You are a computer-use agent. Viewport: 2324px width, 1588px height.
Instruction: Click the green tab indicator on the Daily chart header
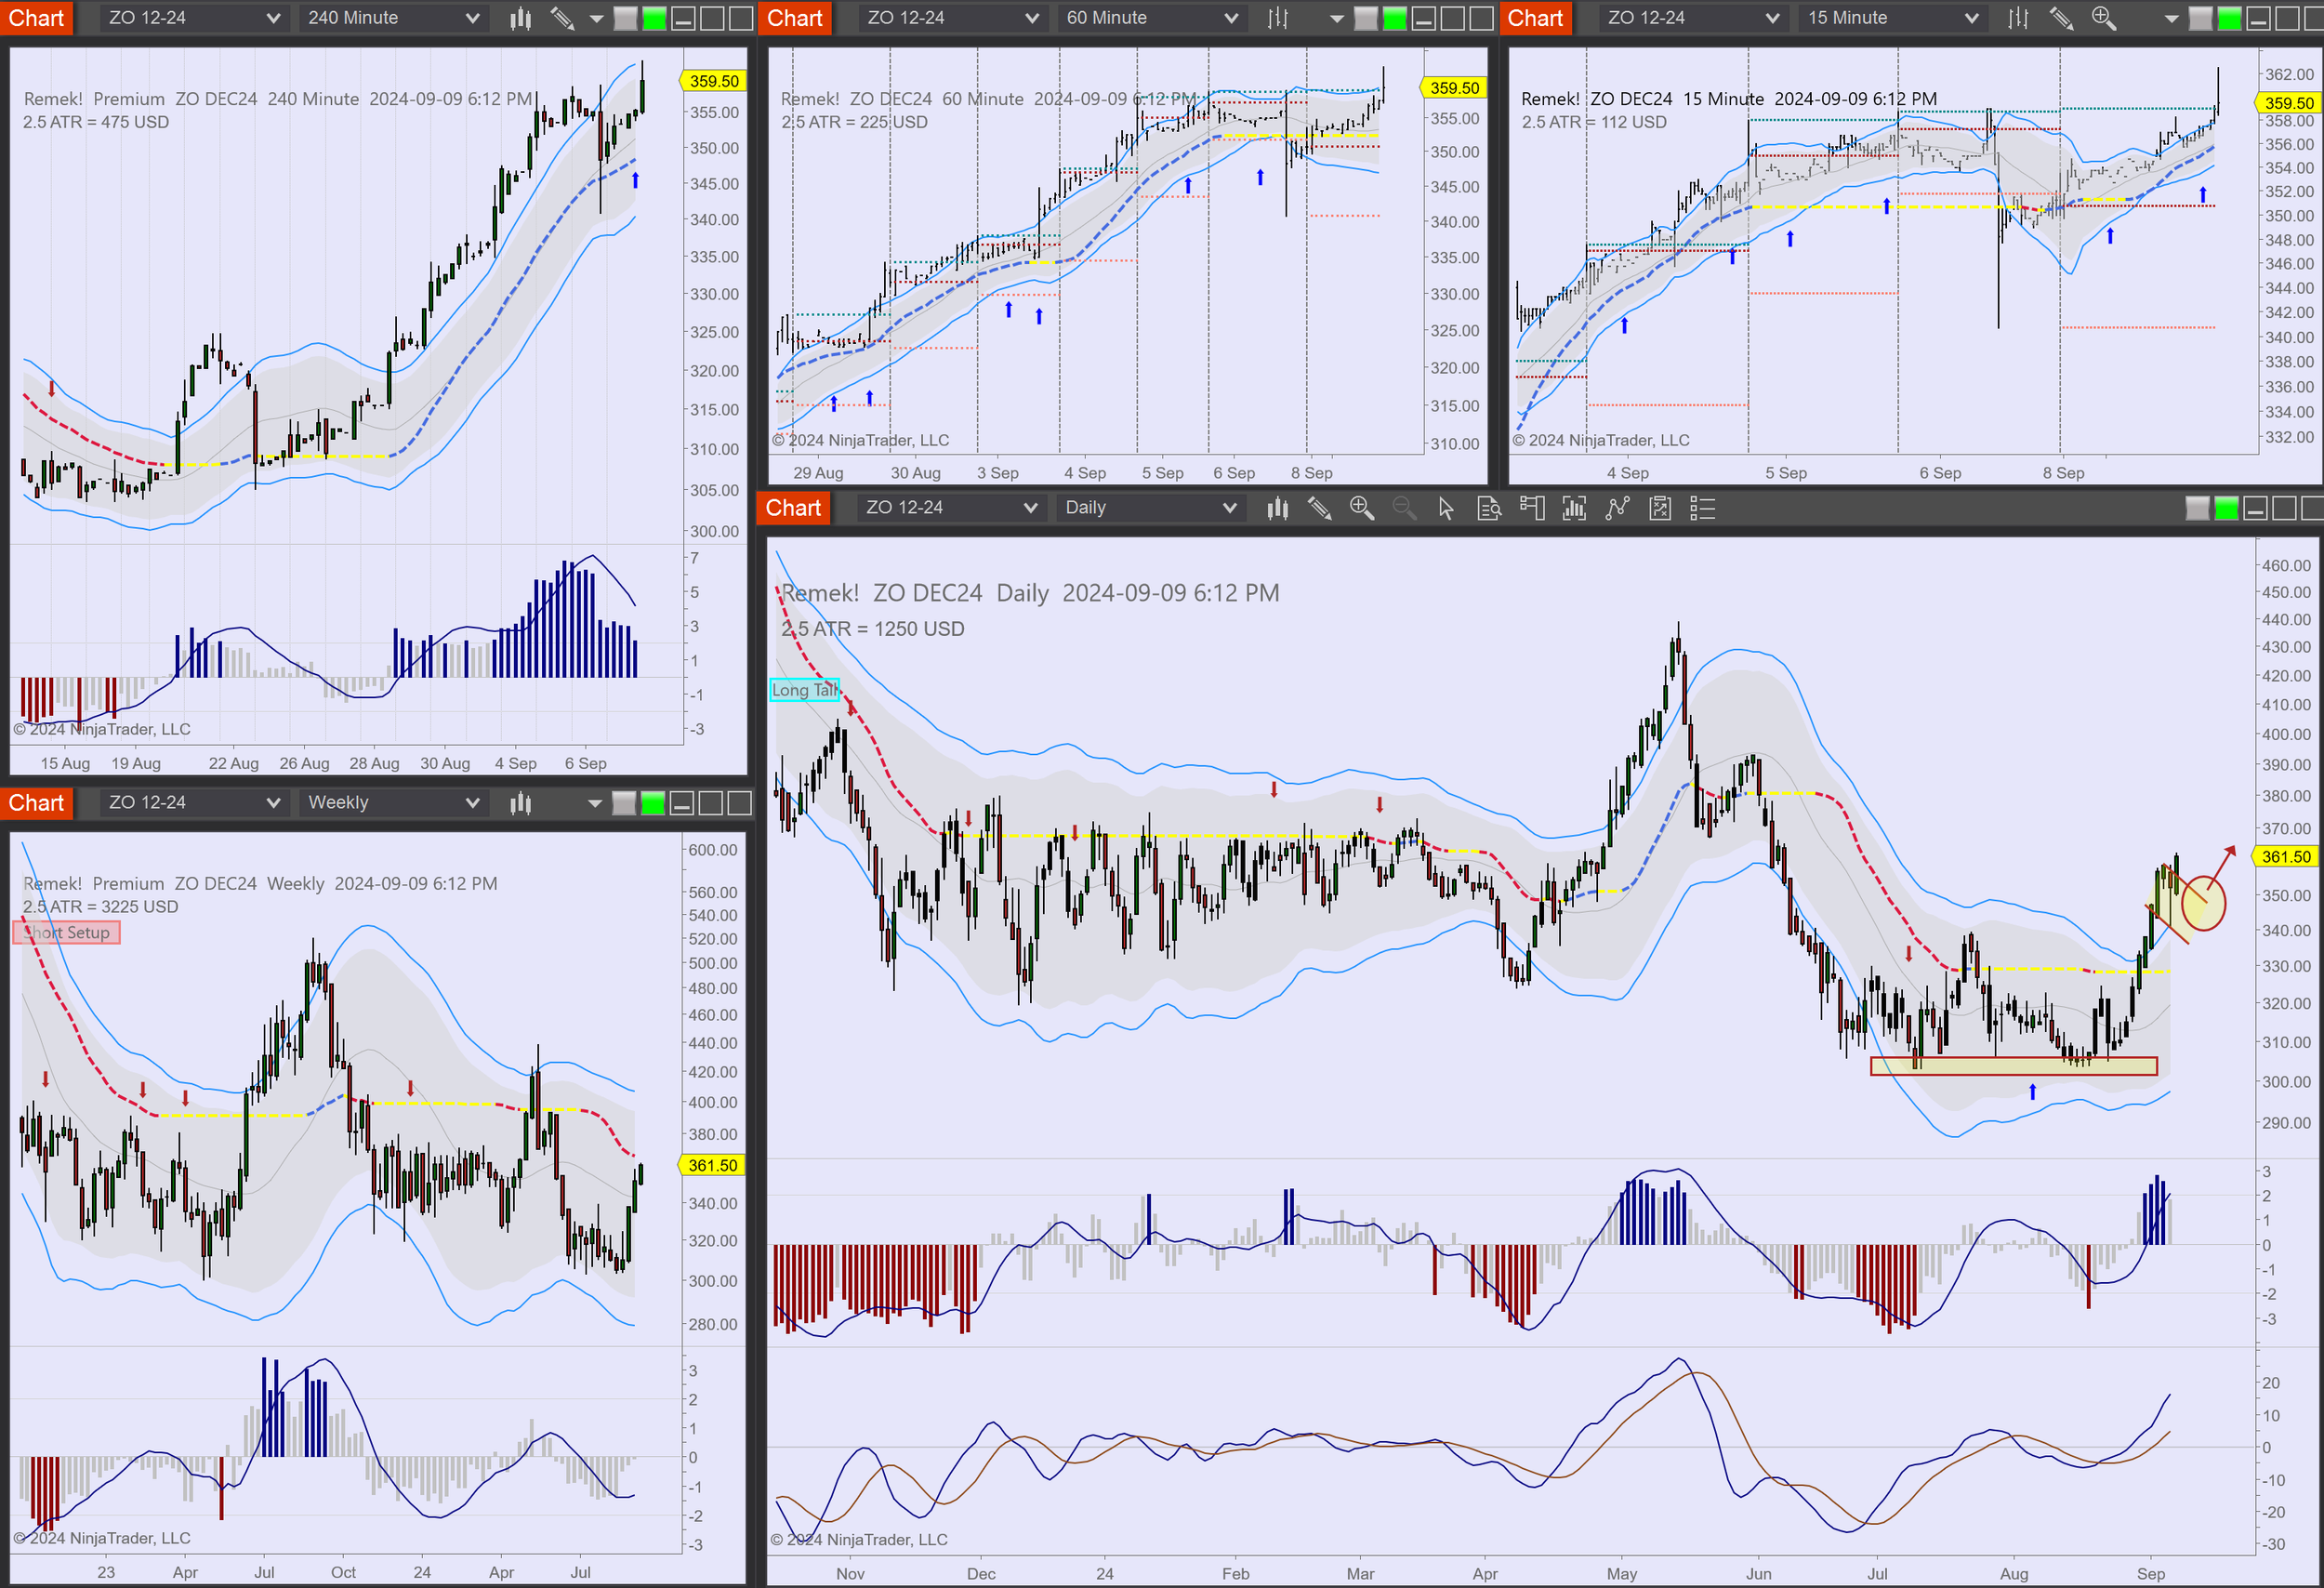point(2226,508)
